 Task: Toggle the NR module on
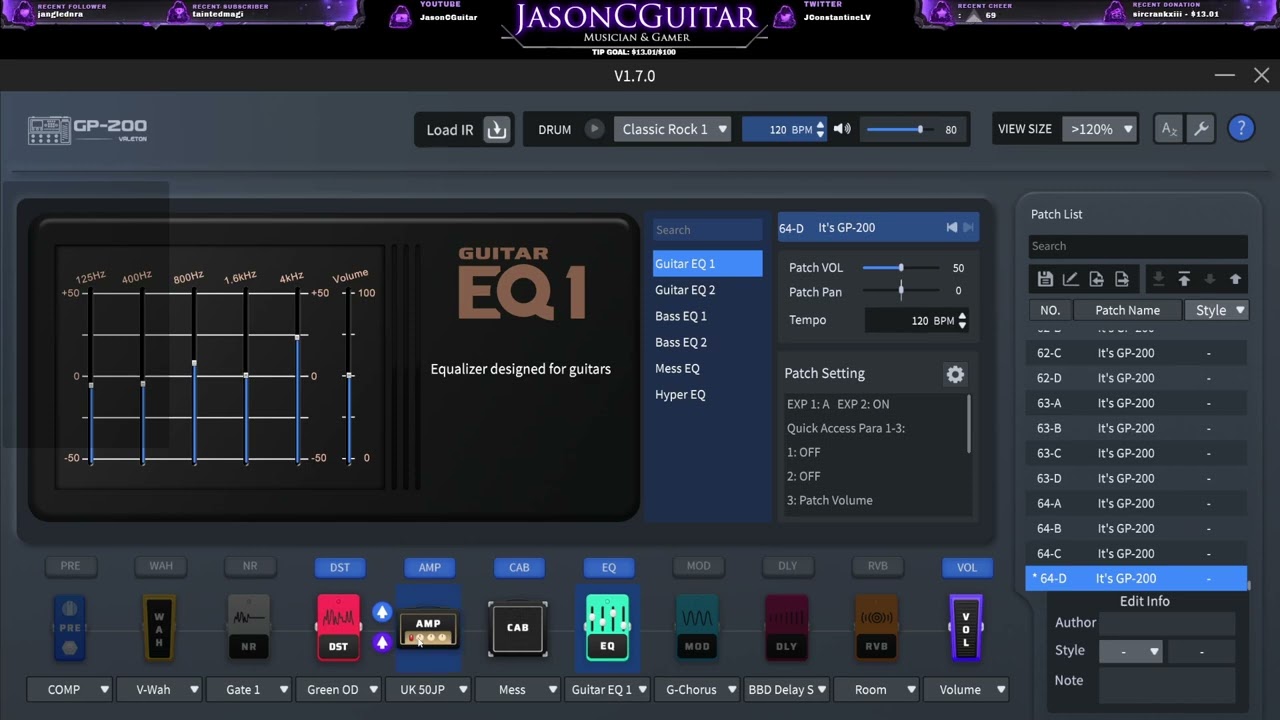point(250,566)
